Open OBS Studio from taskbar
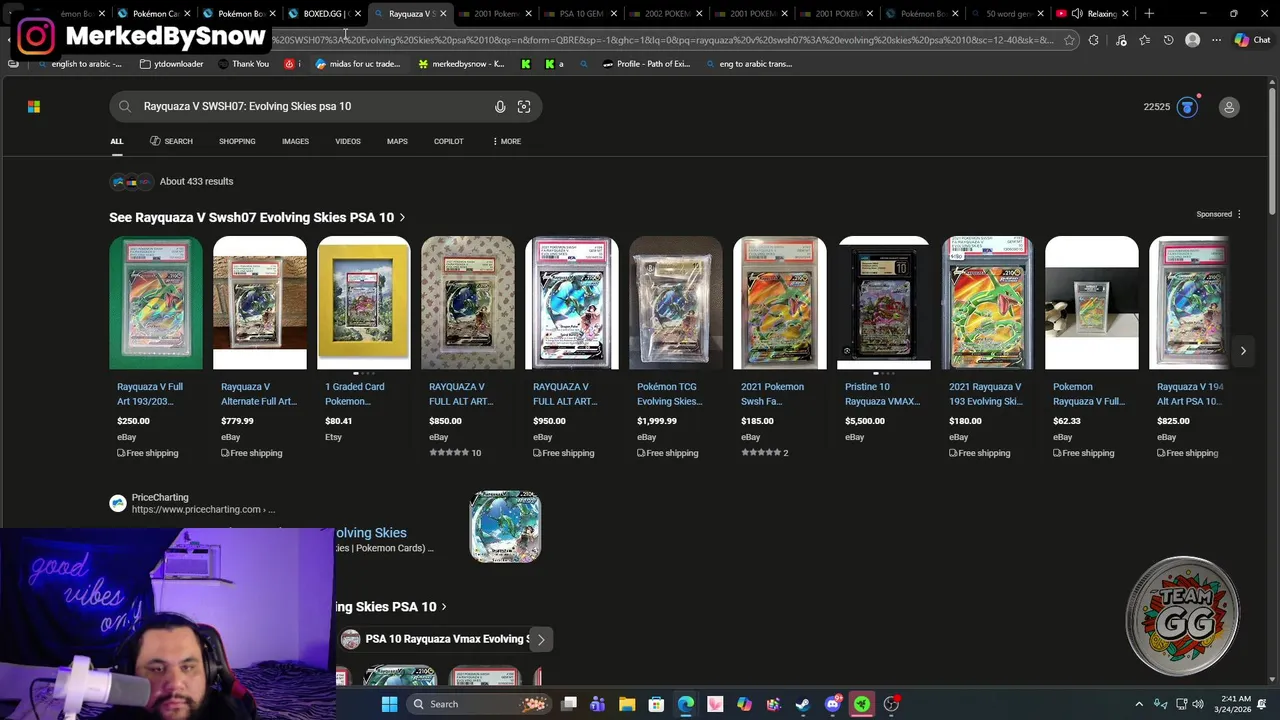The image size is (1280, 720). (891, 704)
